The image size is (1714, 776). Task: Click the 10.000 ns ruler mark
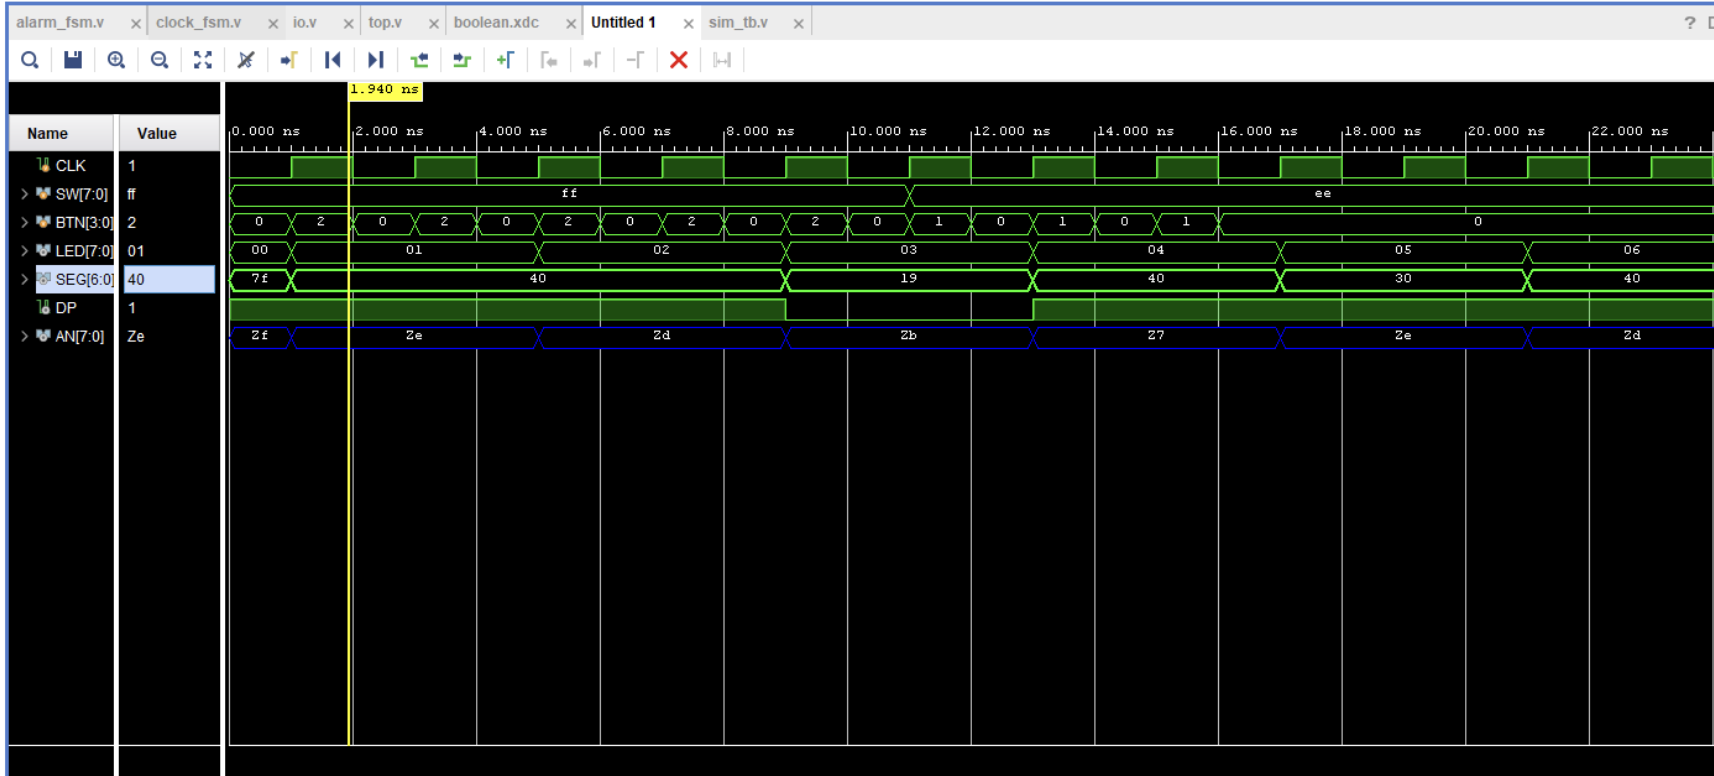coord(888,131)
